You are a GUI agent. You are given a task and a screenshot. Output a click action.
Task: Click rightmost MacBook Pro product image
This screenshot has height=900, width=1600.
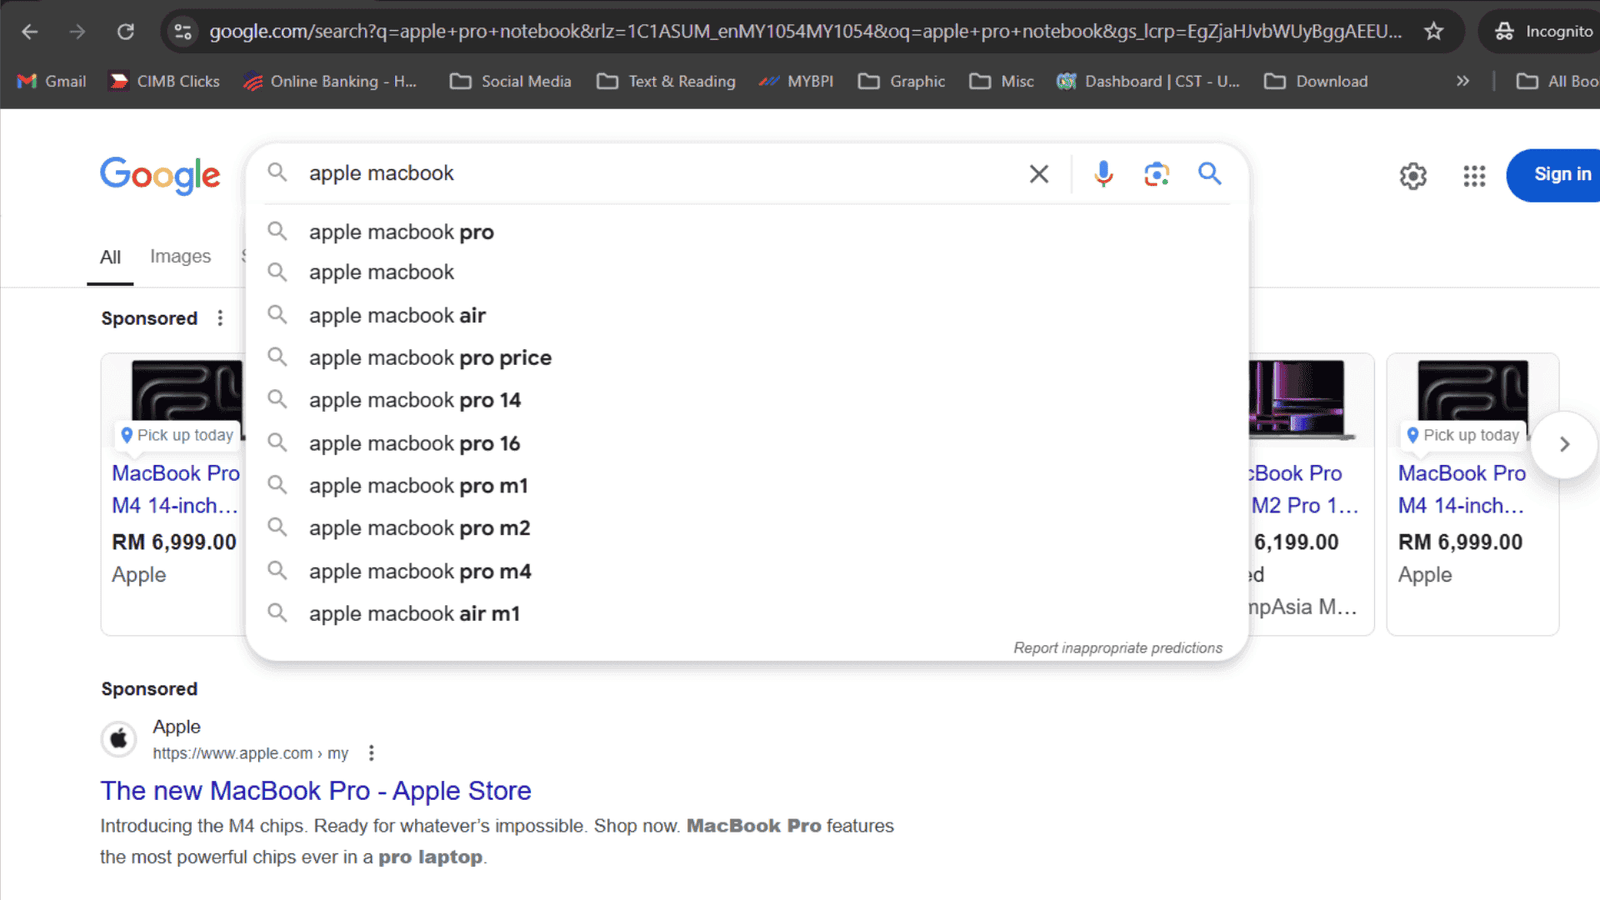(1473, 392)
